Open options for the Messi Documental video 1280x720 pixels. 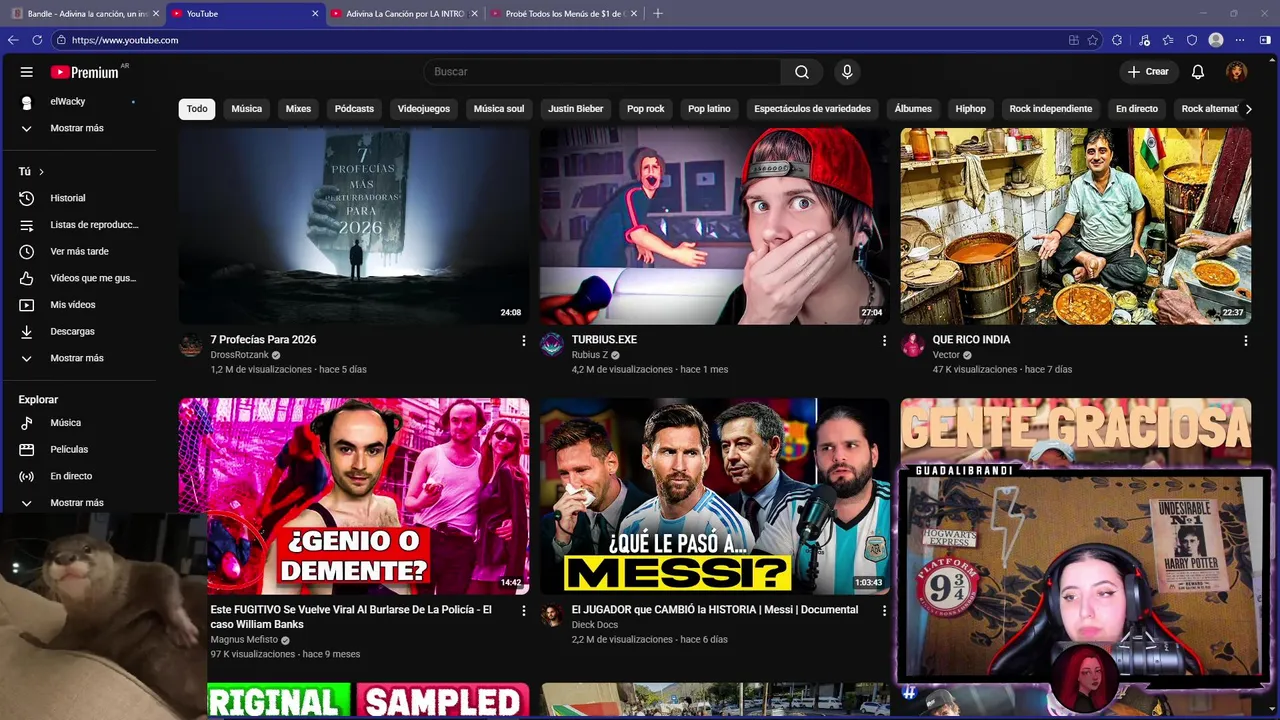coord(884,610)
